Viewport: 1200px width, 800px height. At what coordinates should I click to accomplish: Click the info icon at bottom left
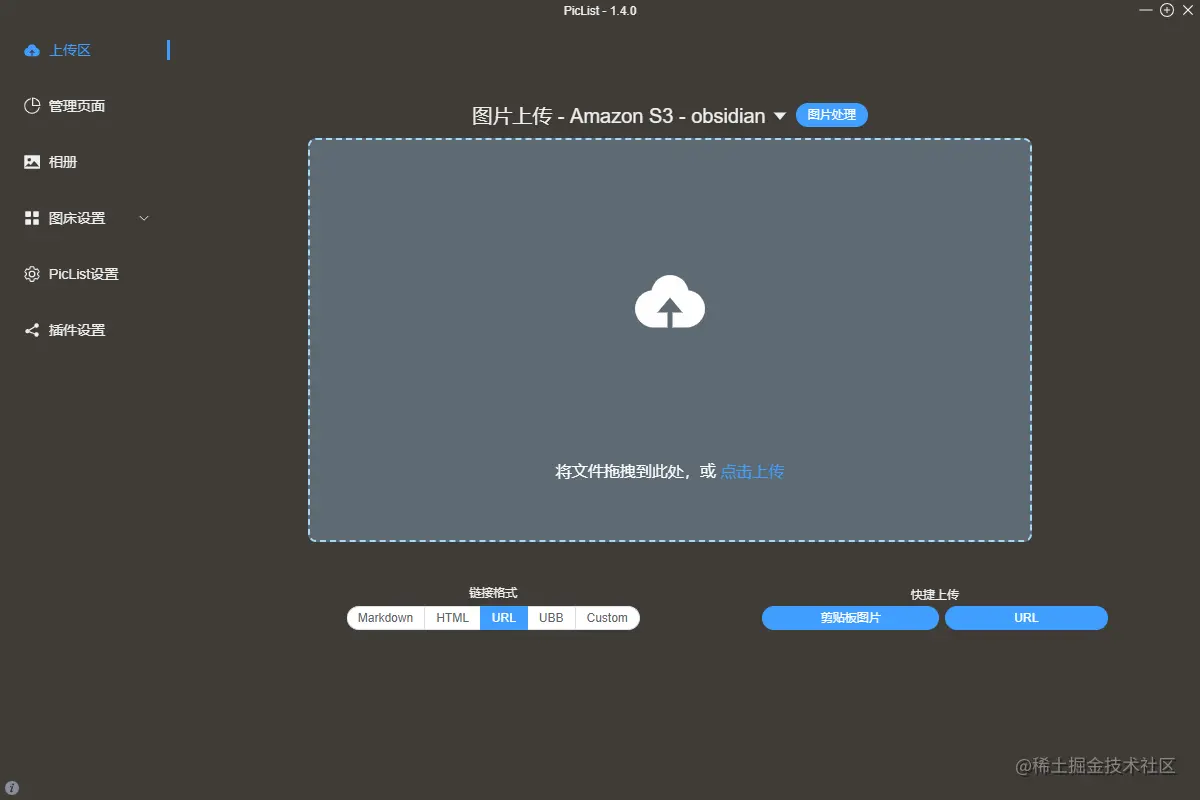[x=12, y=788]
